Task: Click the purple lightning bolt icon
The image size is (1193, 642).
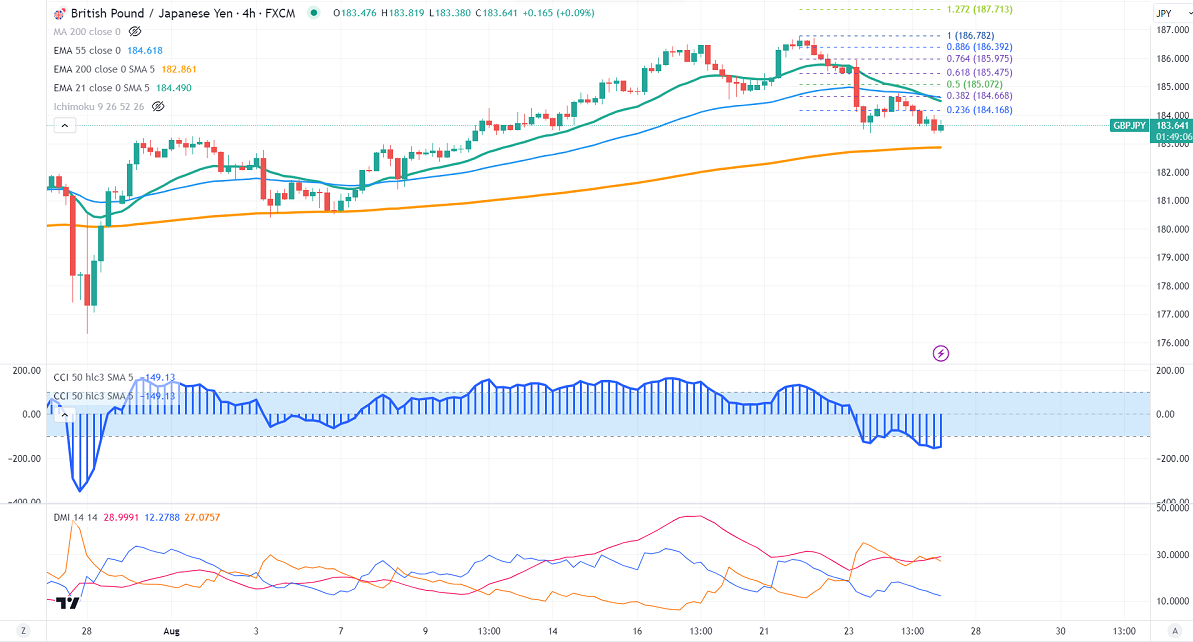Action: (941, 353)
